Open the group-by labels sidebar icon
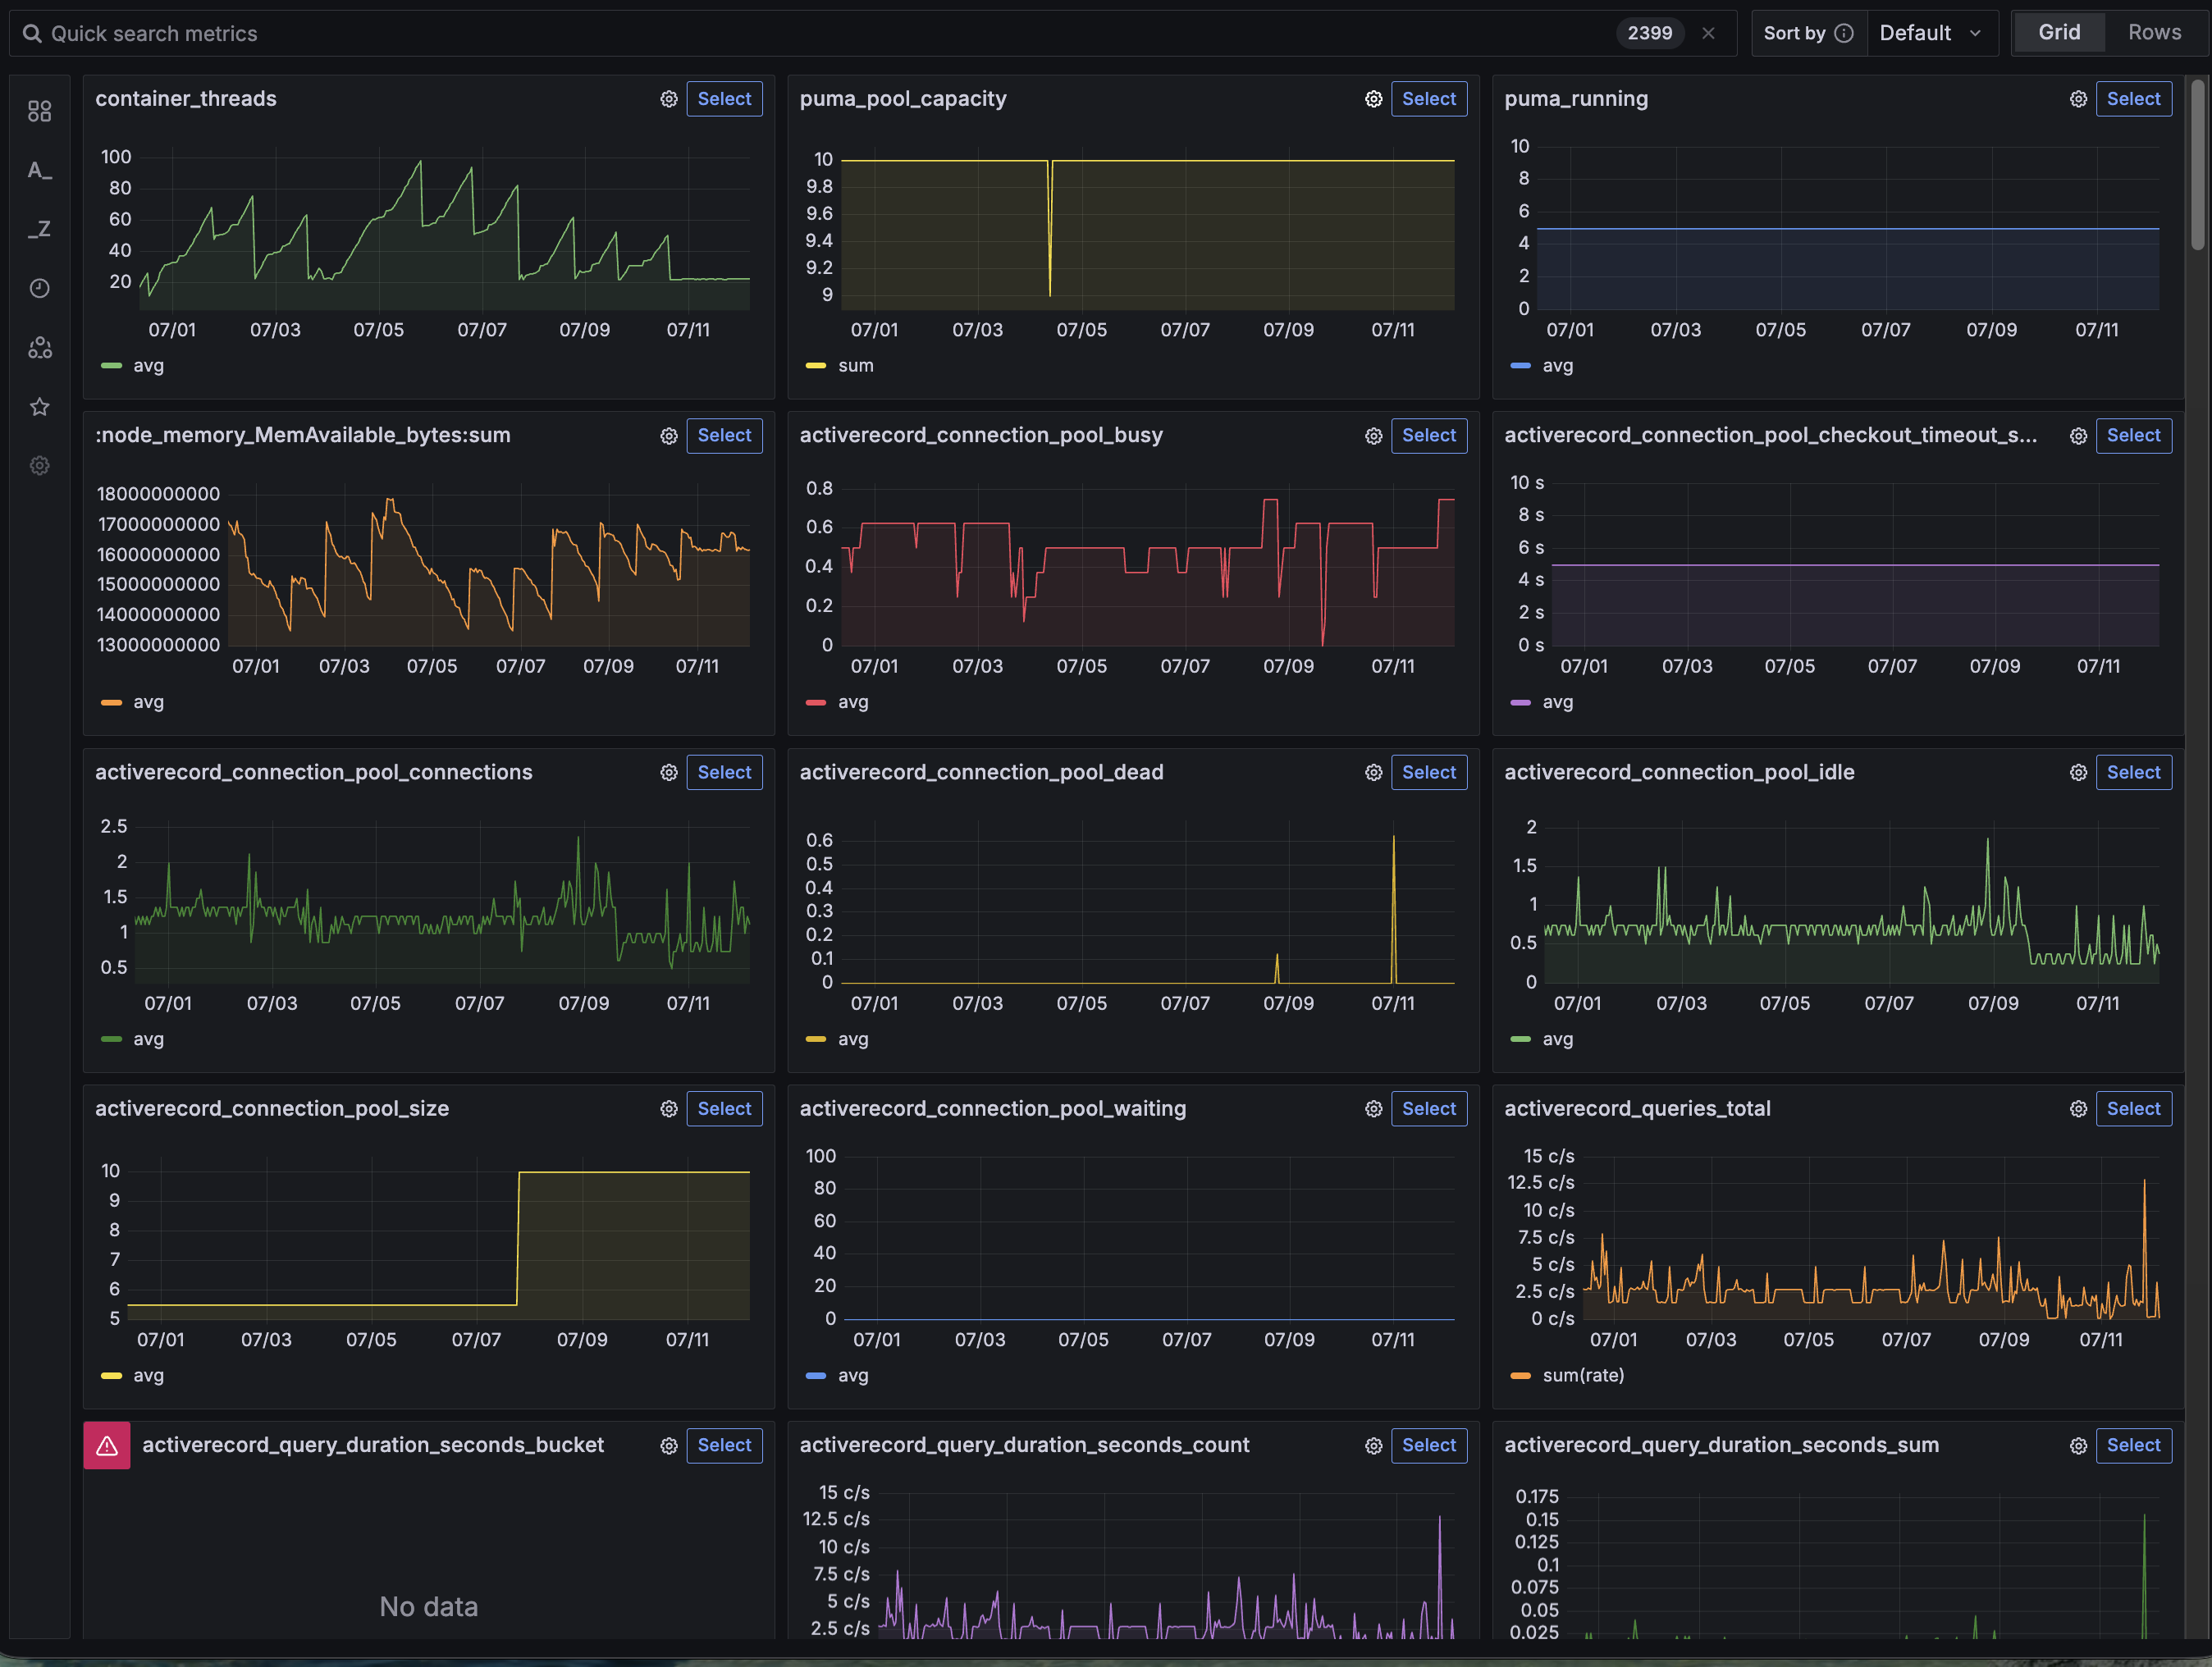This screenshot has width=2212, height=1667. click(x=39, y=347)
